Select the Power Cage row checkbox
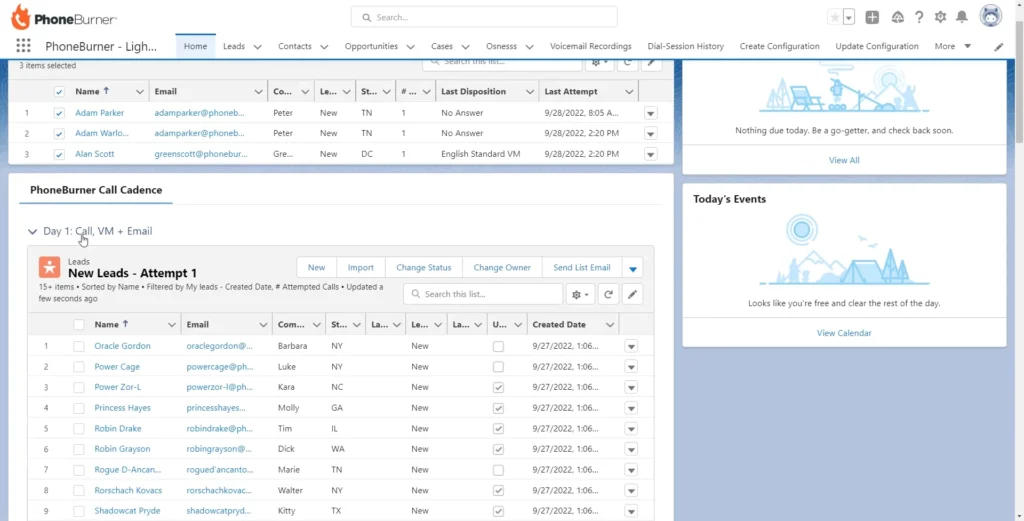The height and width of the screenshot is (521, 1024). (79, 367)
